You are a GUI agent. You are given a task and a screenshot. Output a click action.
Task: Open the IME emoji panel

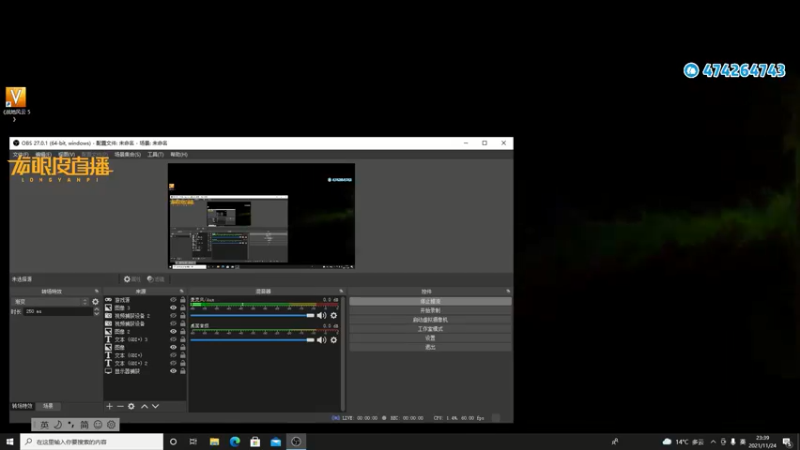click(x=98, y=424)
